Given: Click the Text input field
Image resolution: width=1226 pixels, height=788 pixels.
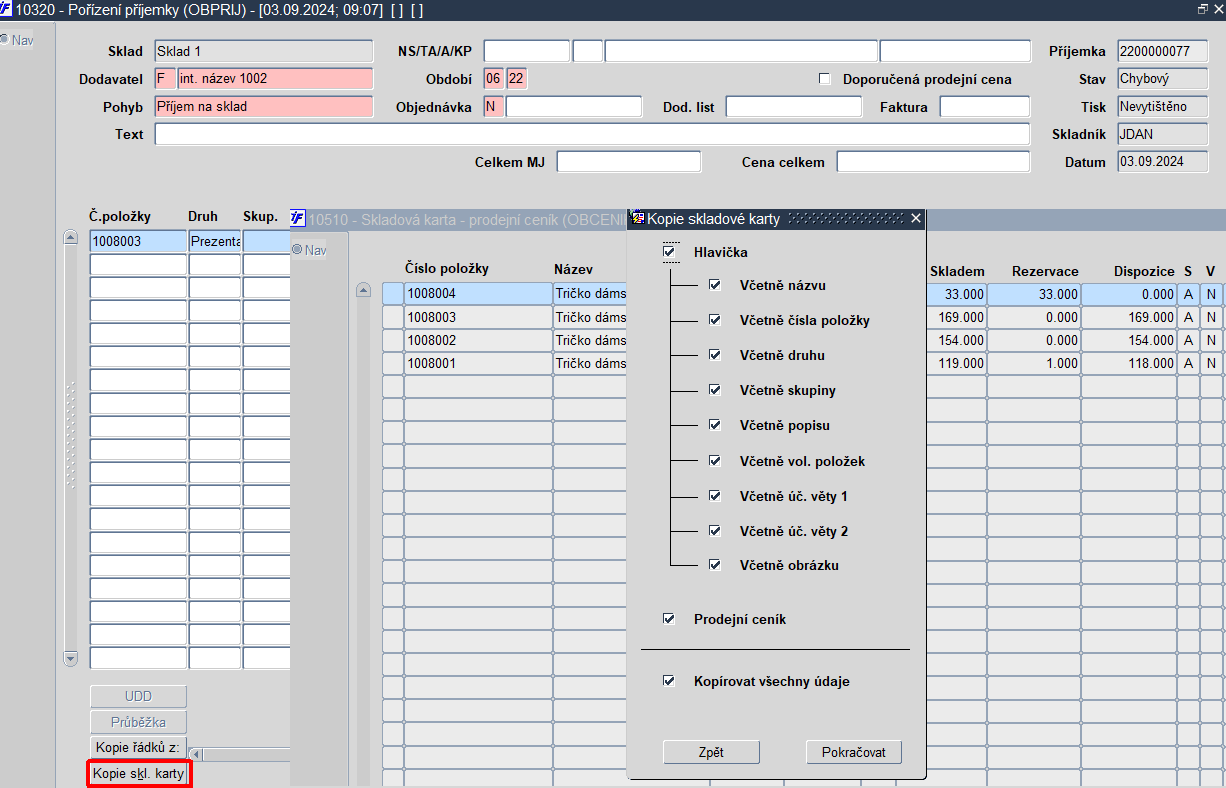Looking at the screenshot, I should coord(592,134).
